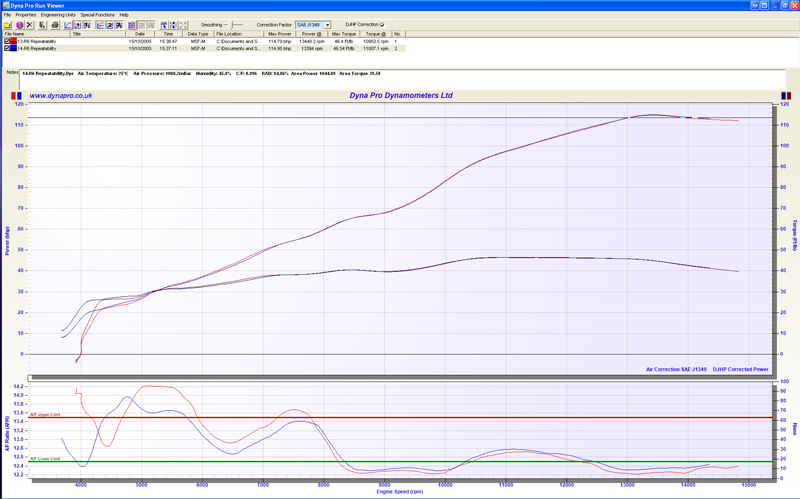This screenshot has height=499, width=800.
Task: Open the Engineering Units menu
Action: [x=58, y=15]
